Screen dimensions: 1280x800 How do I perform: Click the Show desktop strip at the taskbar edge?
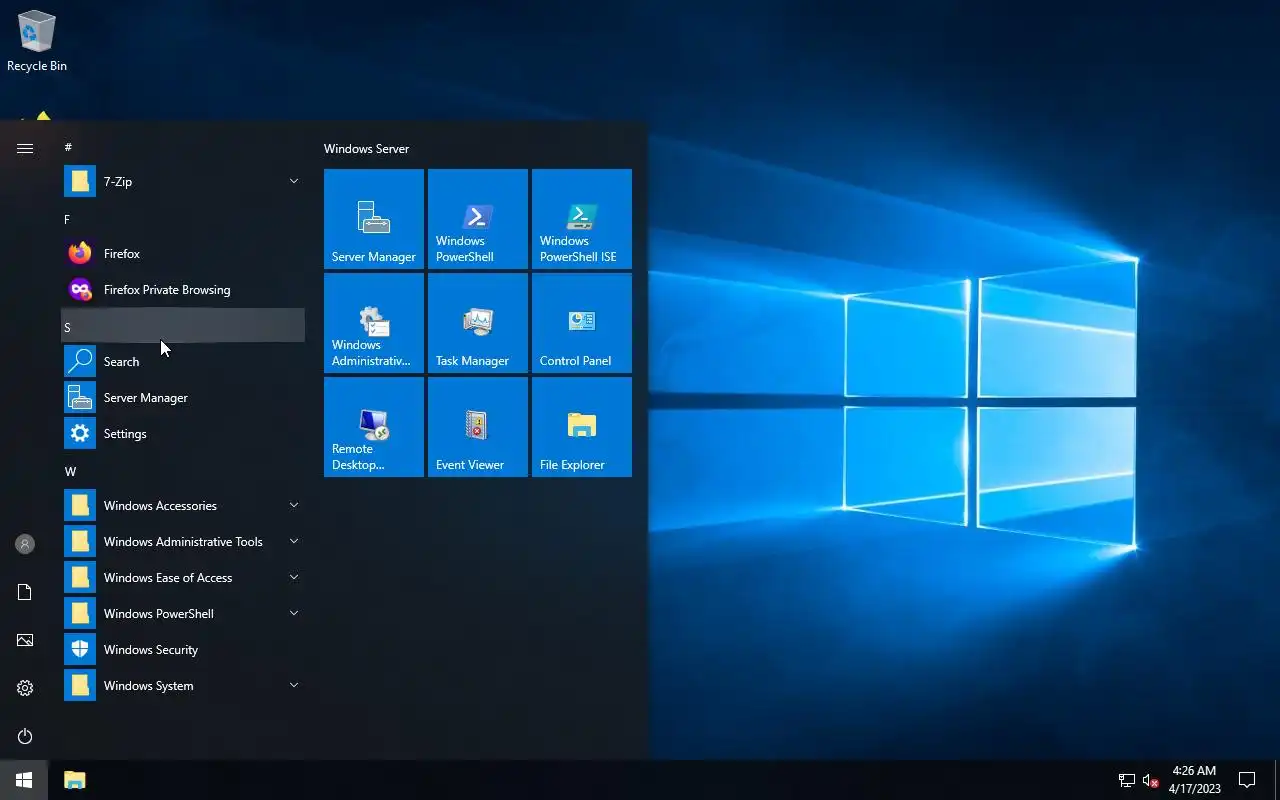tap(1277, 780)
